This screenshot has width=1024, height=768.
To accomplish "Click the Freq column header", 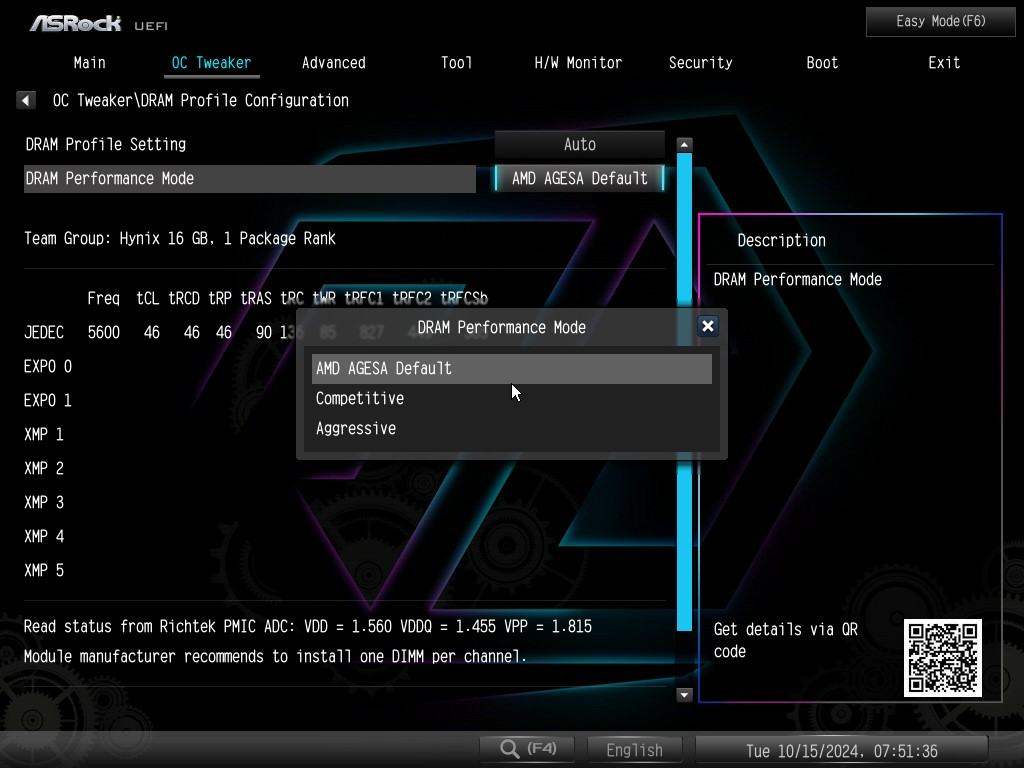I will point(104,298).
